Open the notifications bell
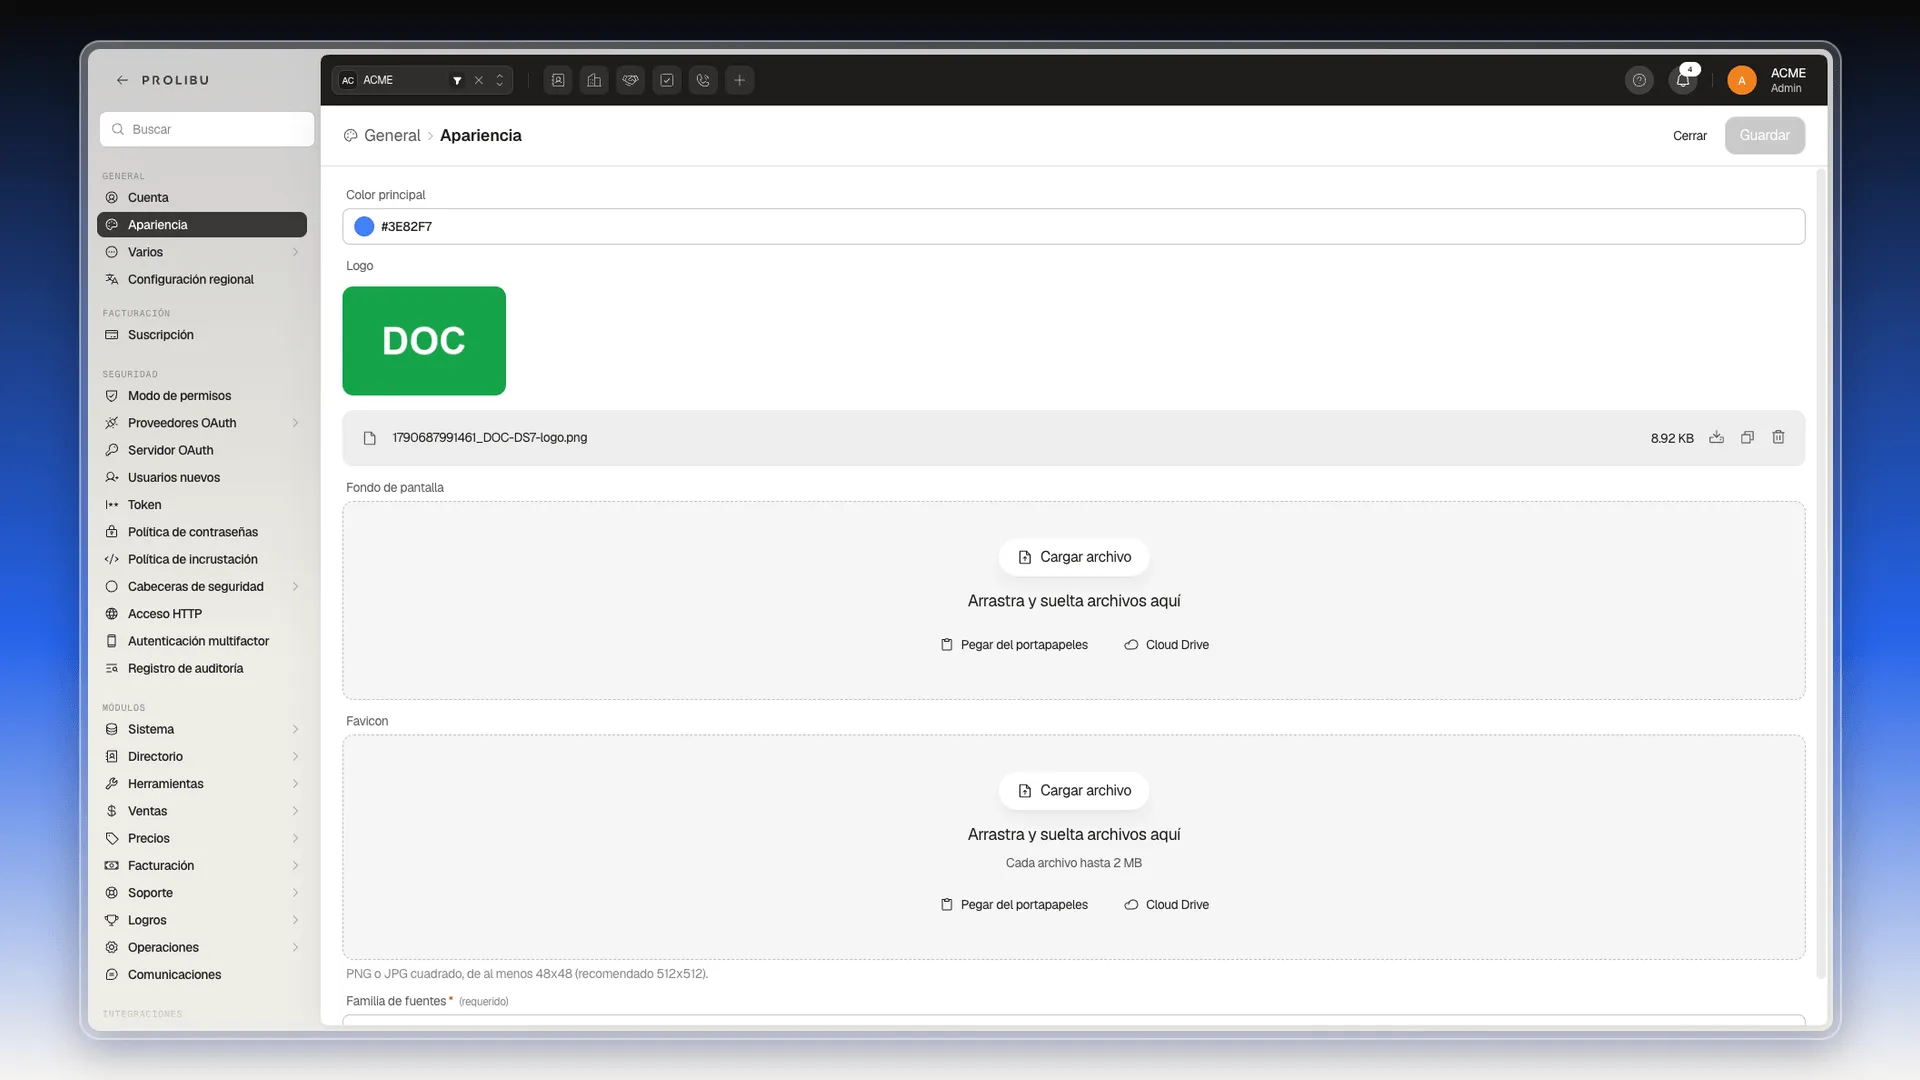The width and height of the screenshot is (1920, 1080). tap(1683, 80)
